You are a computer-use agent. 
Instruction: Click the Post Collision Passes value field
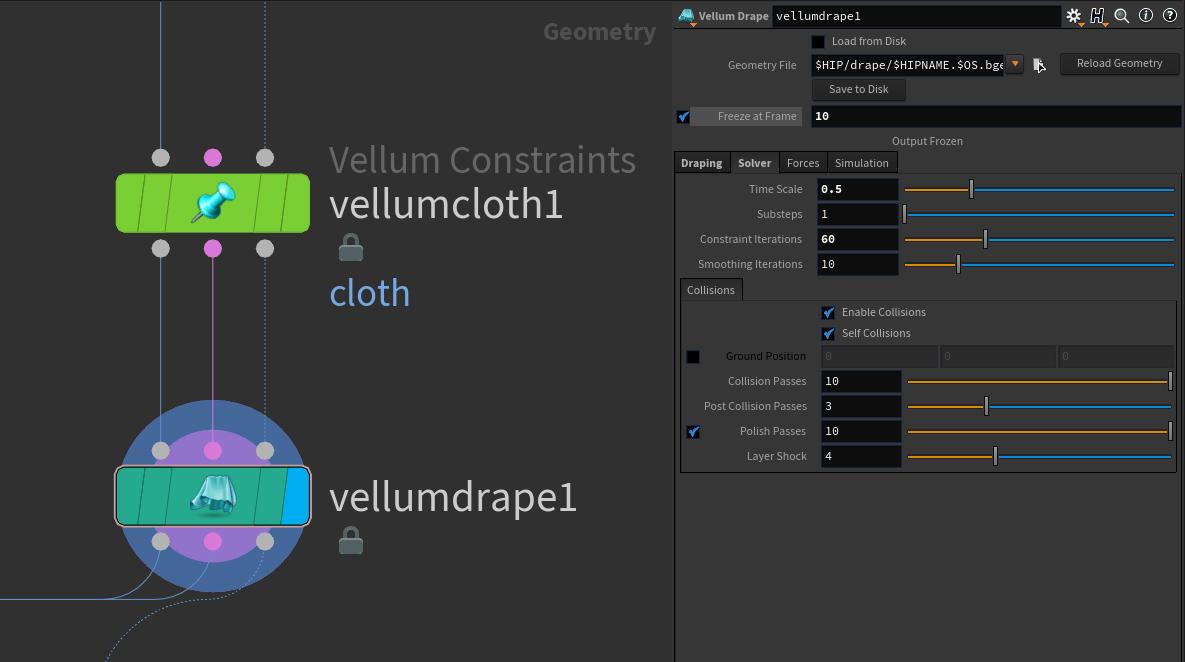[x=861, y=407]
